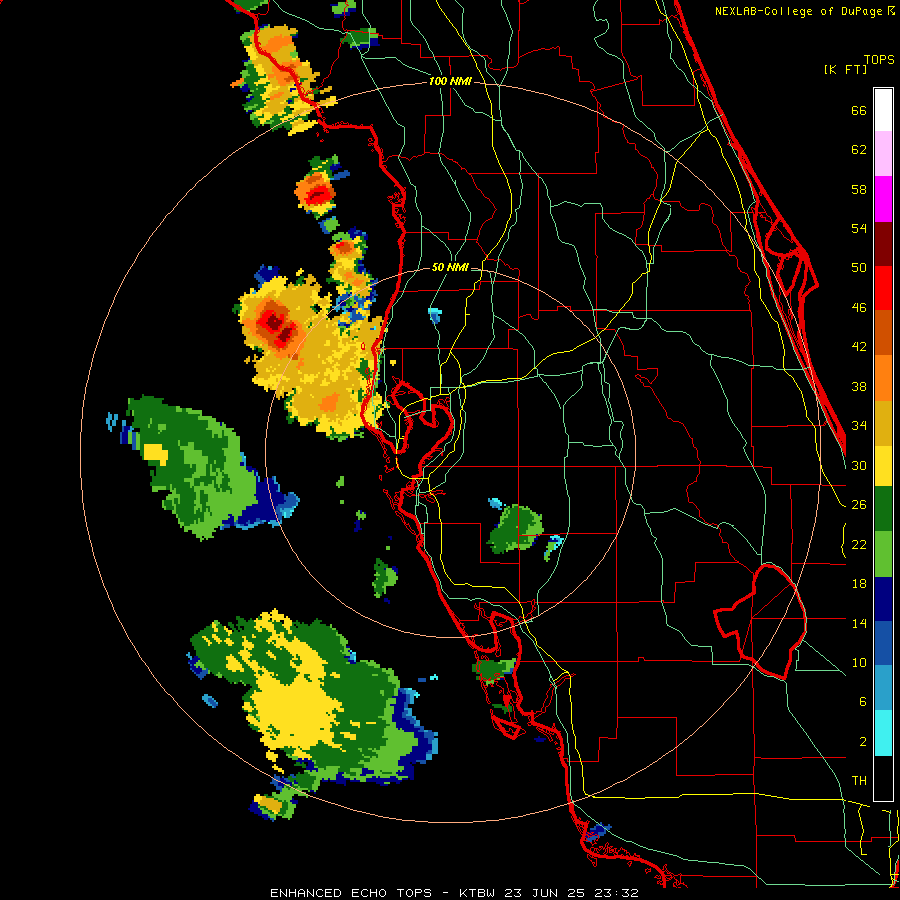The image size is (900, 900).
Task: Click the TOPS legend heading
Action: [879, 59]
